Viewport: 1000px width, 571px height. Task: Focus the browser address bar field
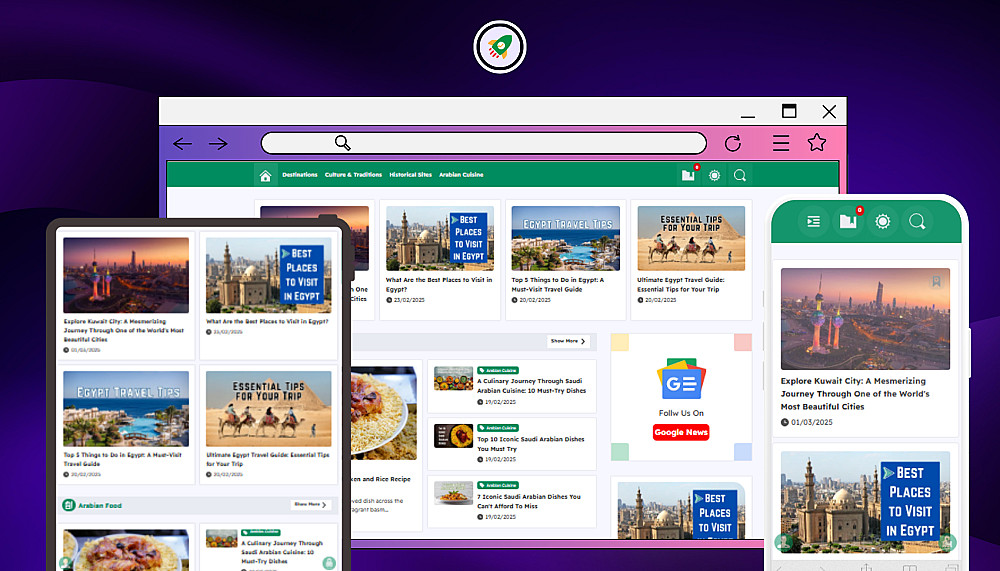(484, 143)
